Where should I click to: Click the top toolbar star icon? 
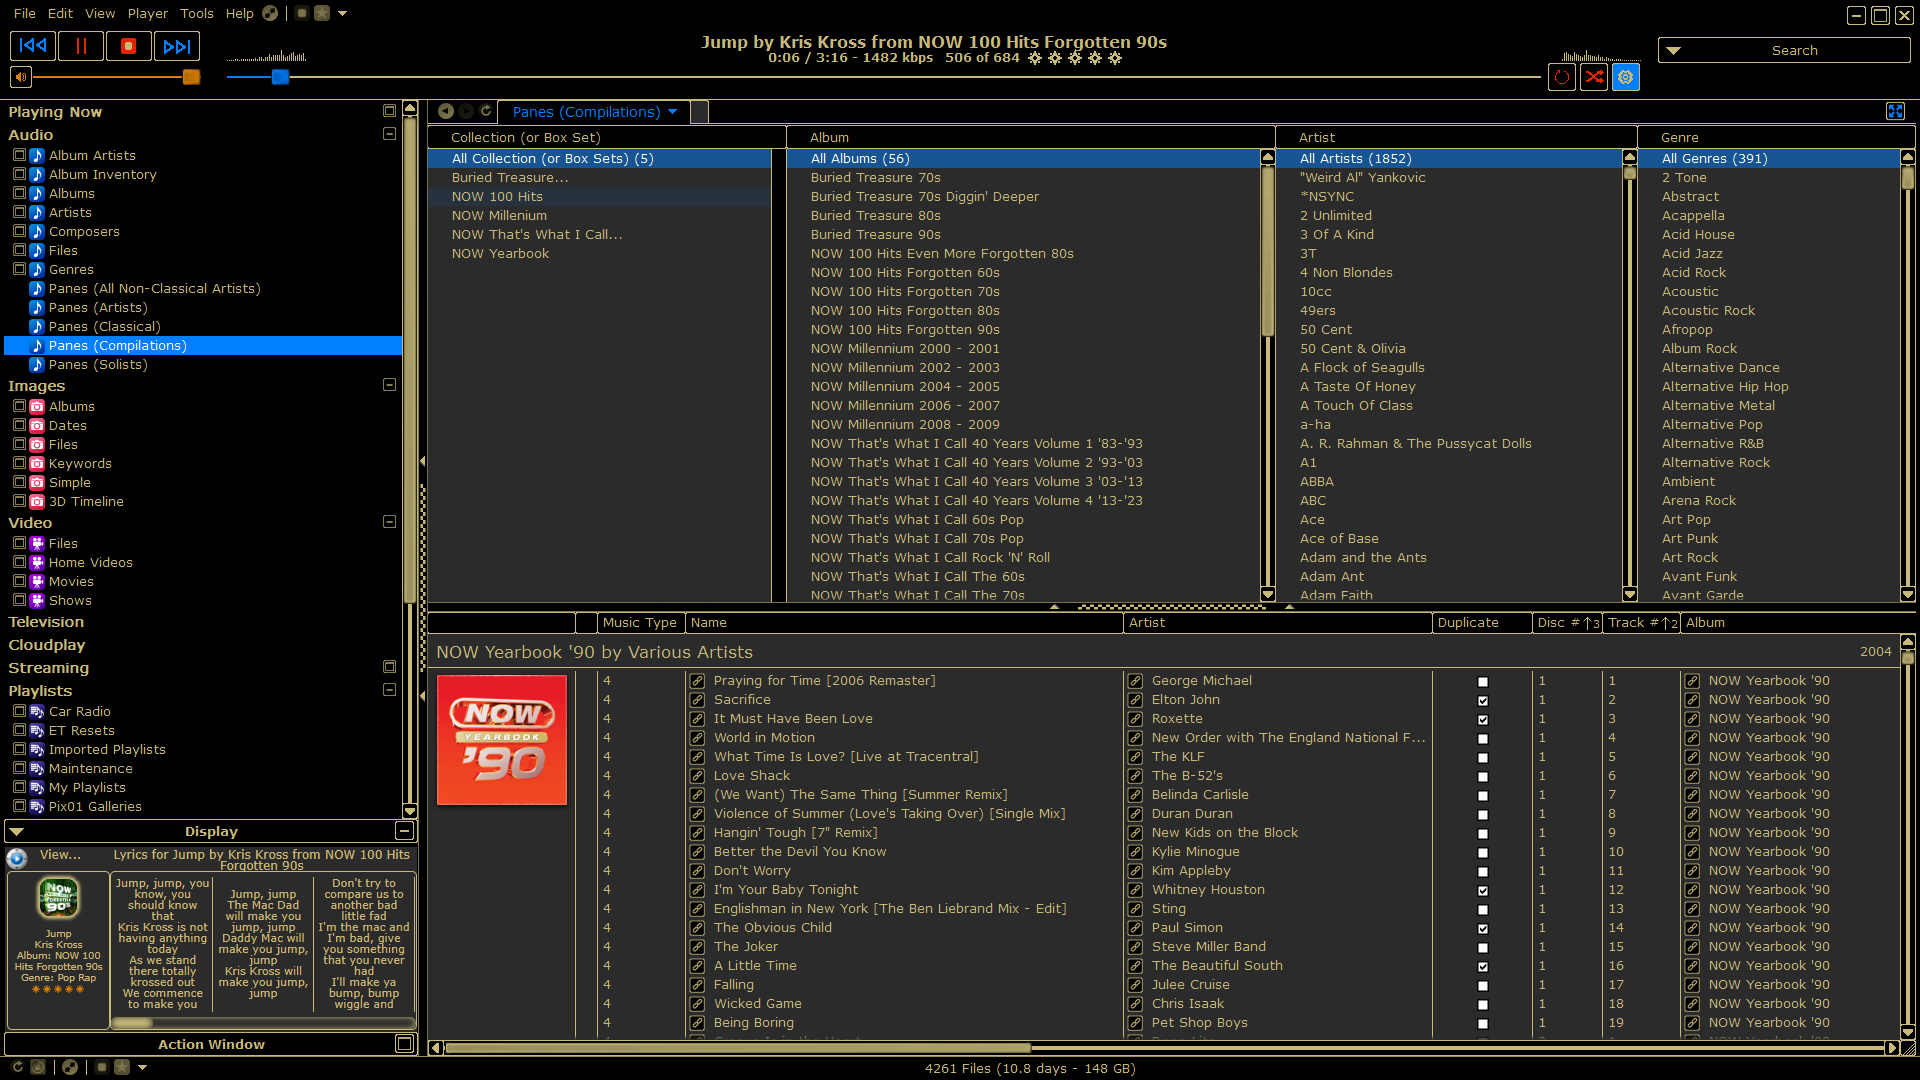coord(322,13)
